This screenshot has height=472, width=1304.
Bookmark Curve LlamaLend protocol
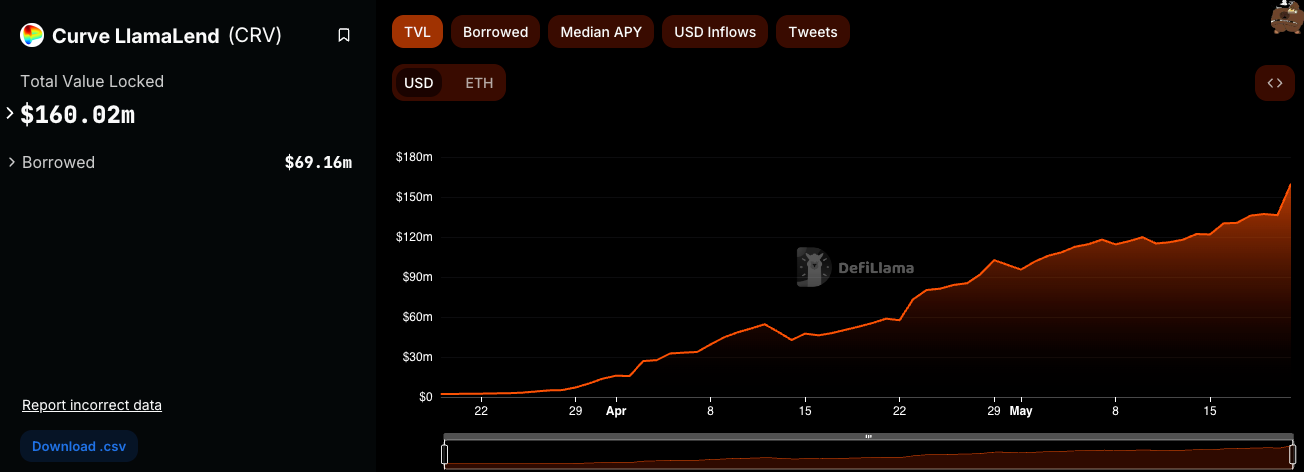(x=344, y=36)
